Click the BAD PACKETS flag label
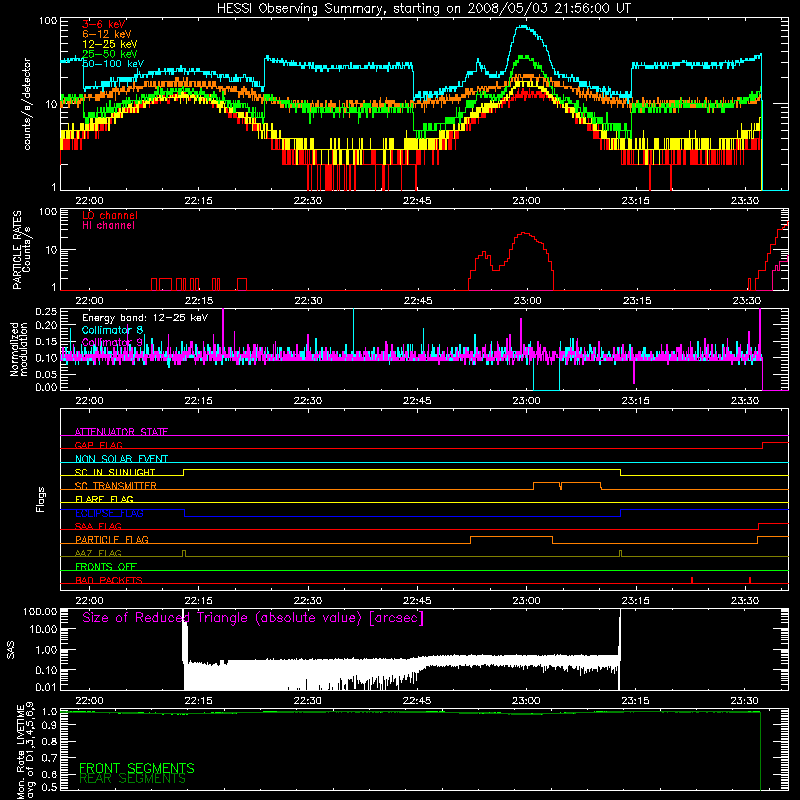Screen dimensions: 800x800 [x=109, y=580]
